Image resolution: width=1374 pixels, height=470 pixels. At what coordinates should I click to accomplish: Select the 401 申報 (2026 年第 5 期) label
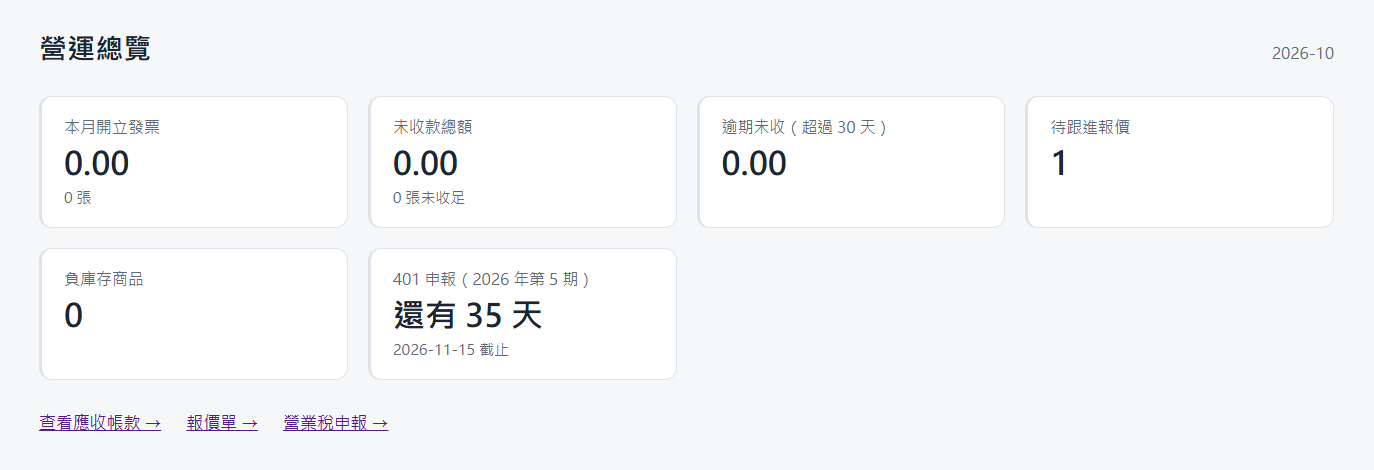click(x=492, y=279)
